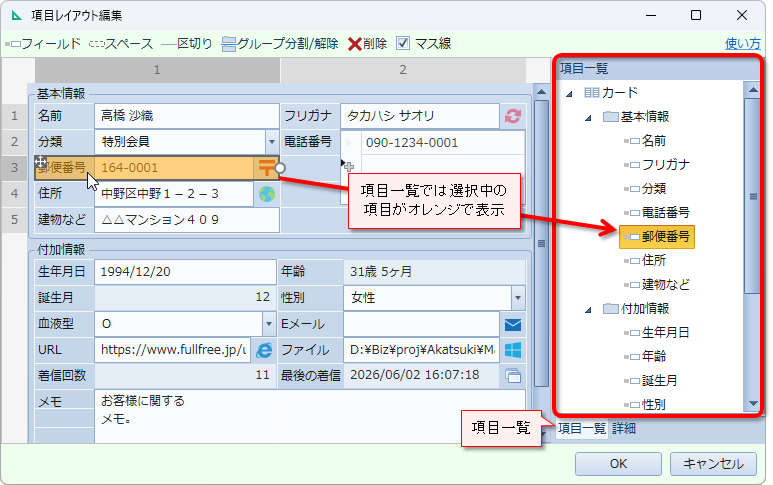This screenshot has height=485, width=773.
Task: Select row header 1
Action: point(14,116)
